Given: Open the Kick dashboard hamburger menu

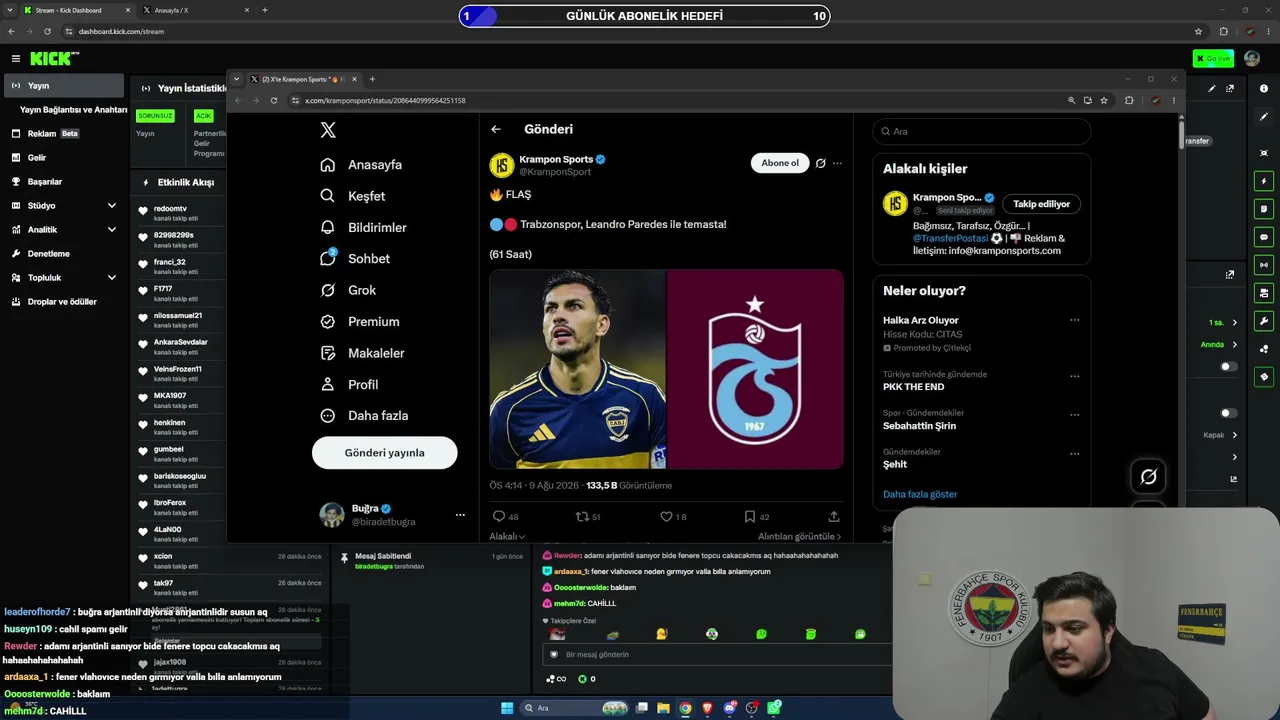Looking at the screenshot, I should pyautogui.click(x=16, y=59).
